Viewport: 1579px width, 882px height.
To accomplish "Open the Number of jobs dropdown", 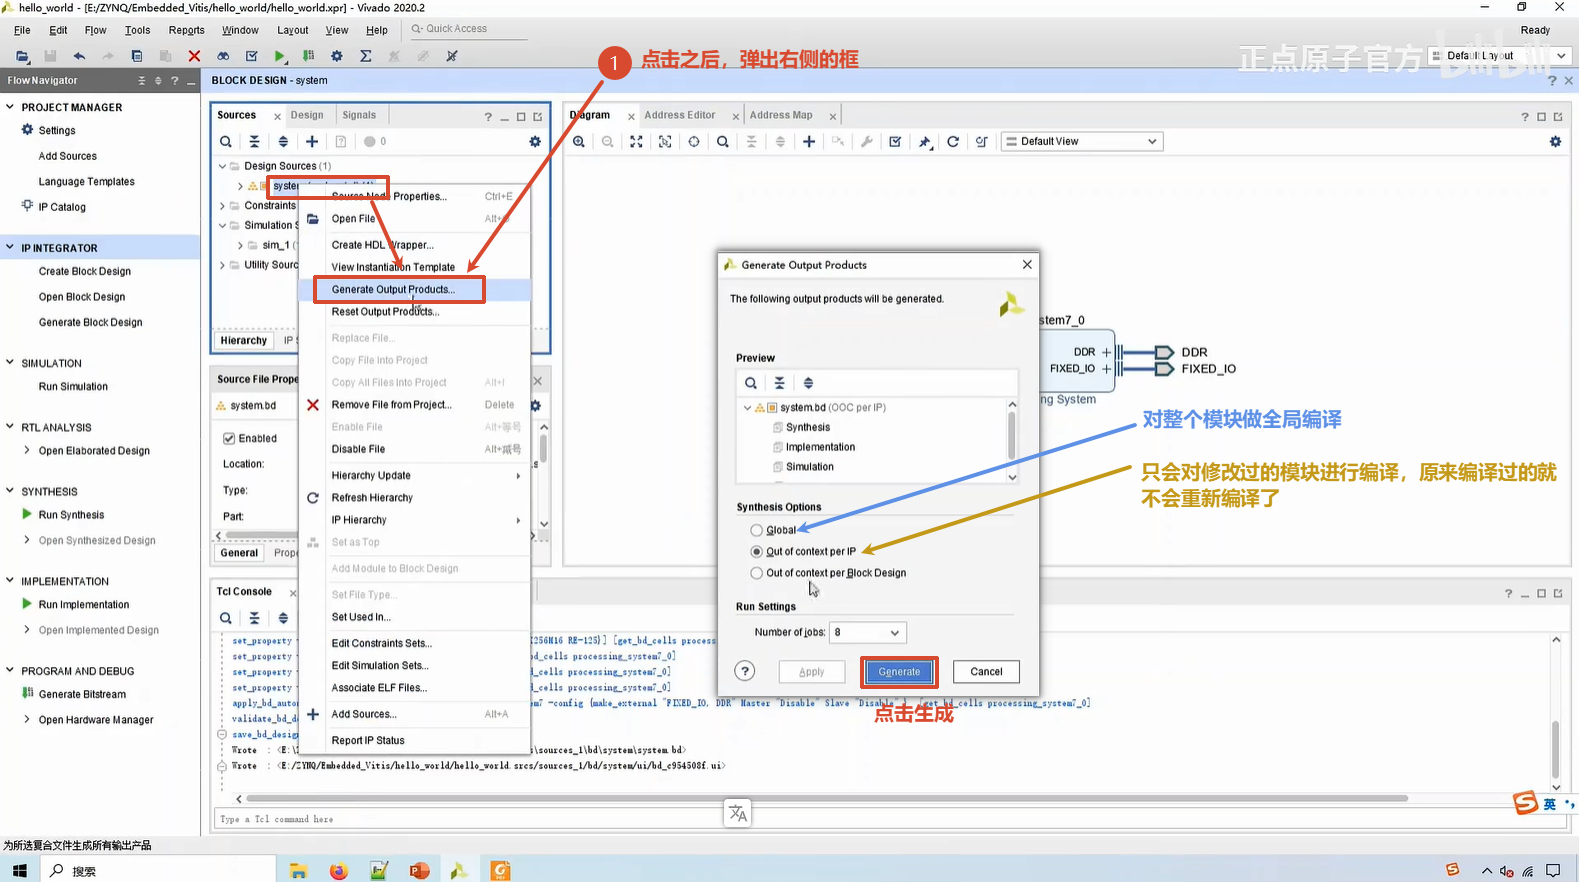I will click(x=867, y=632).
